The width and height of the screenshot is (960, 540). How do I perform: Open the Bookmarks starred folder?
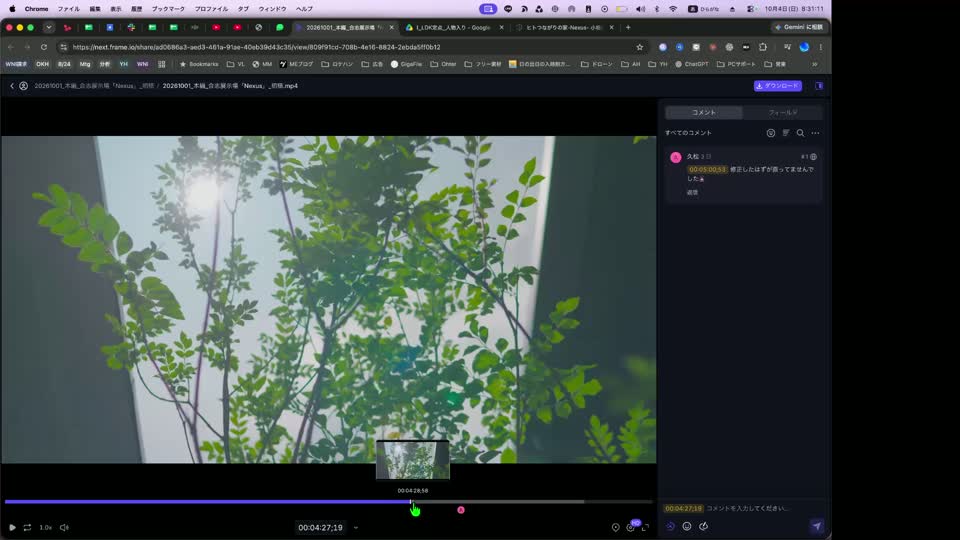coord(198,64)
